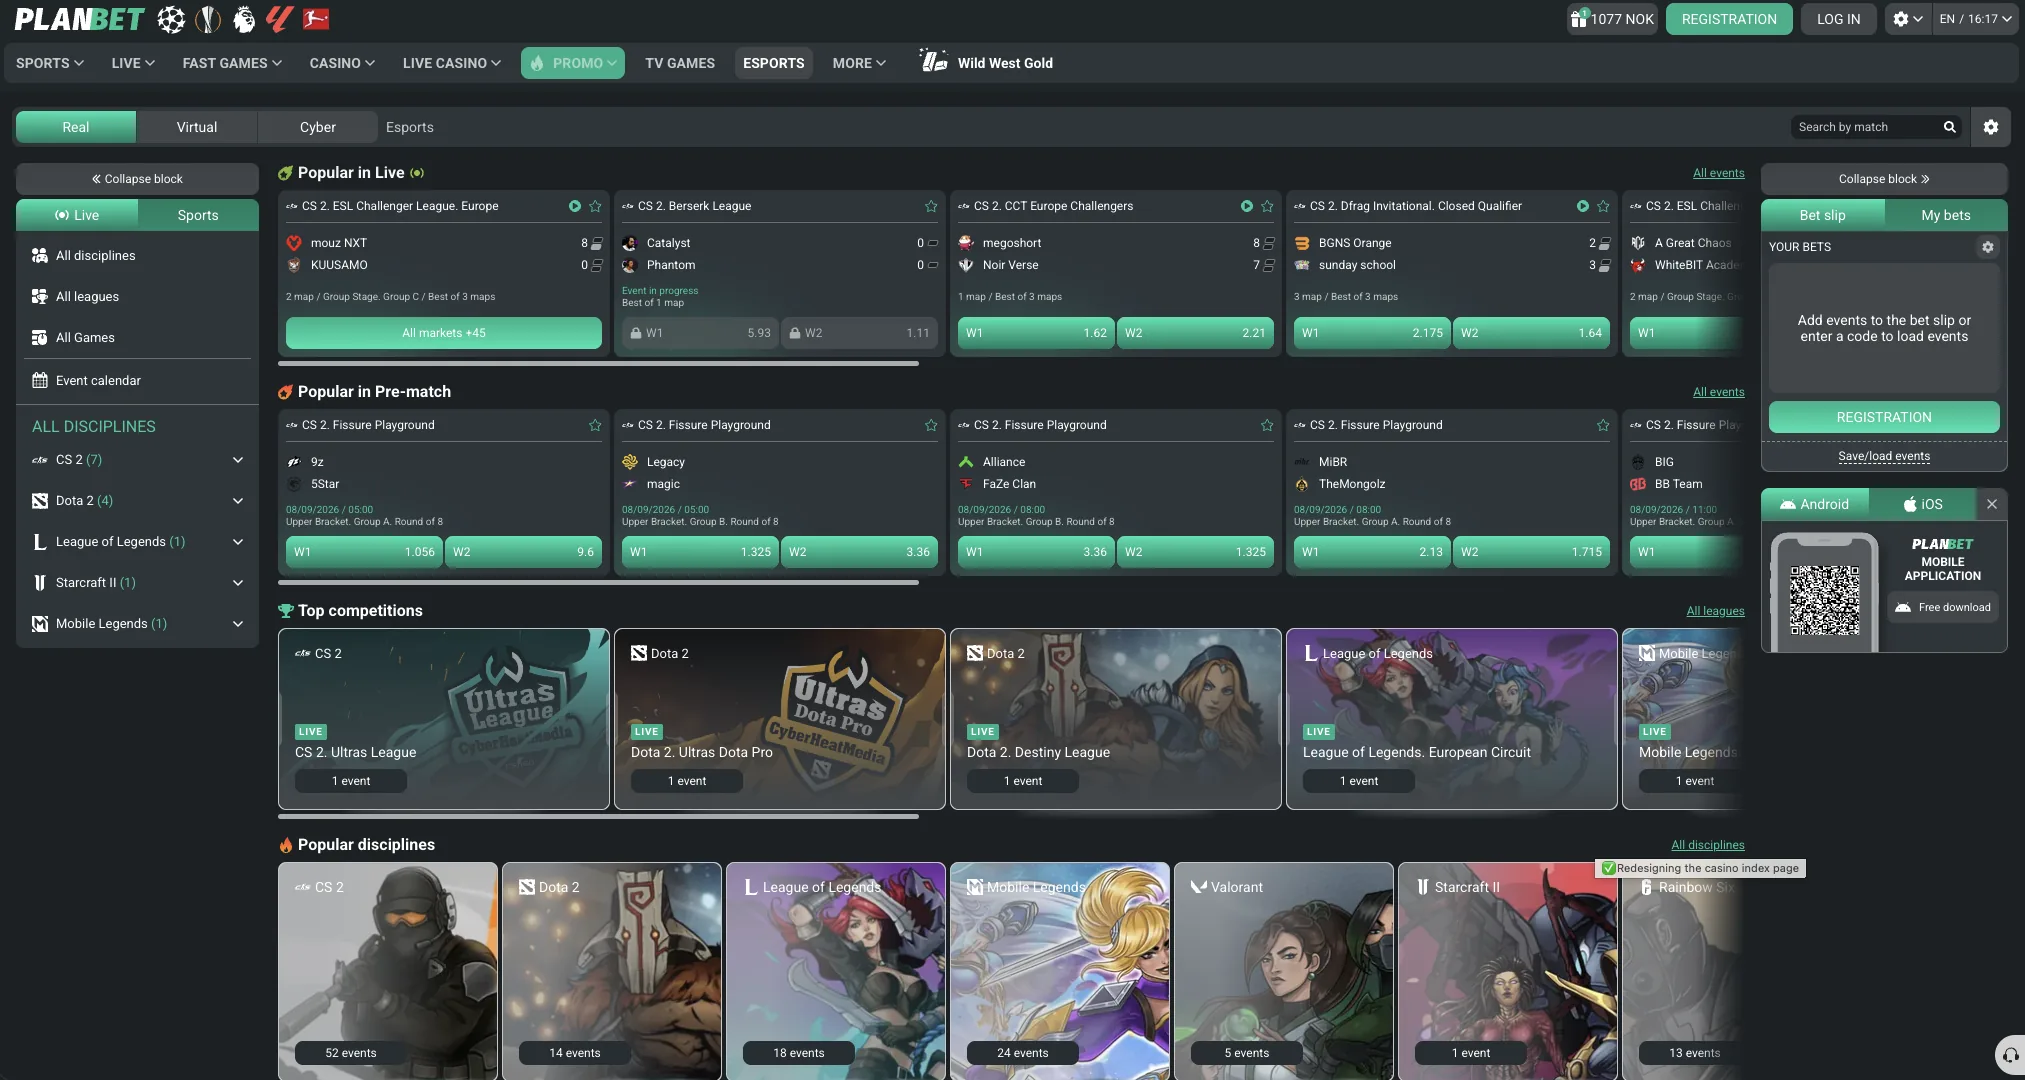Favorite the Legacy vs magic match
This screenshot has width=2025, height=1080.
tap(931, 425)
